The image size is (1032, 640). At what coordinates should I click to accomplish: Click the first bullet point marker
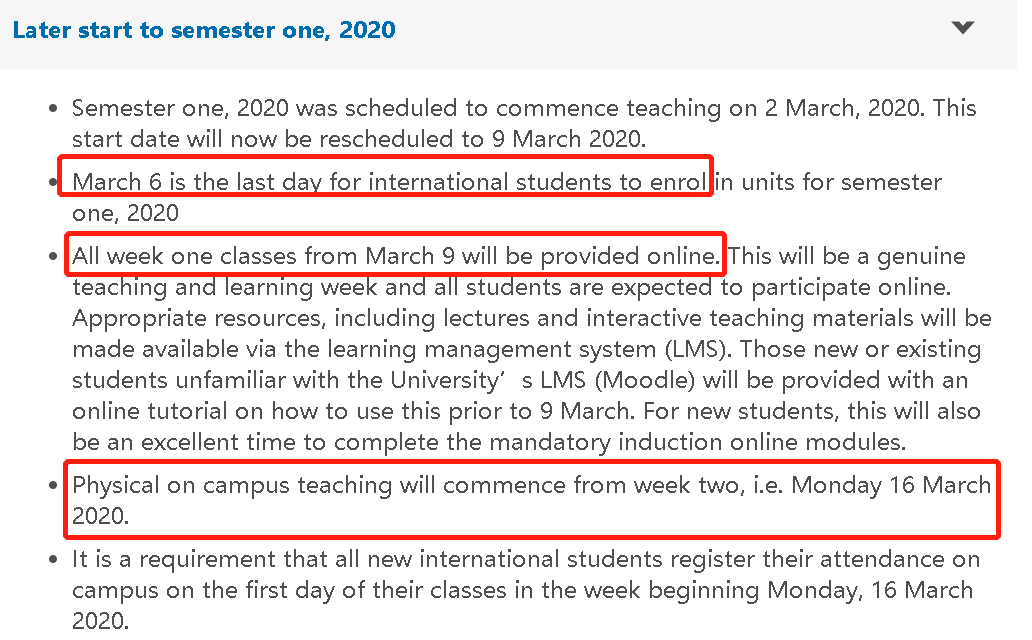54,109
